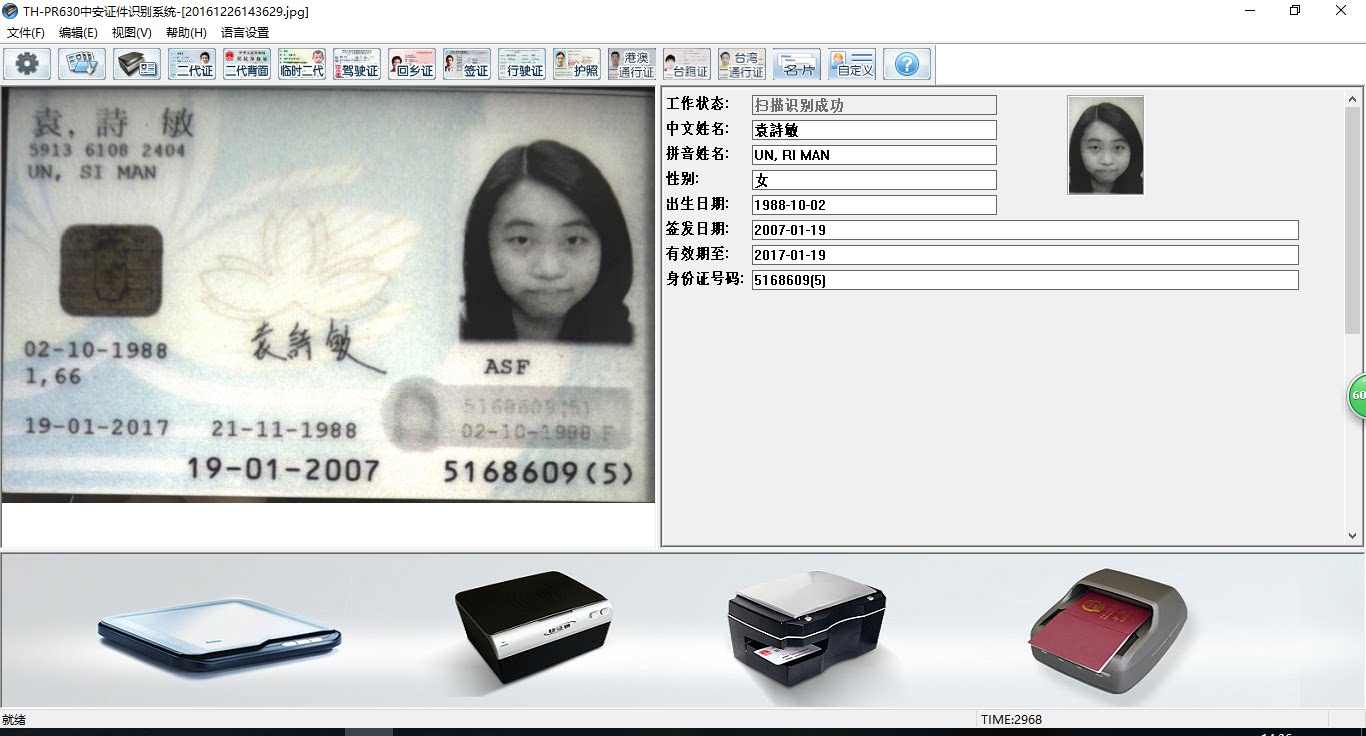Select the 回乡证 home return permit type
Viewport: 1366px width, 736px height.
(412, 64)
